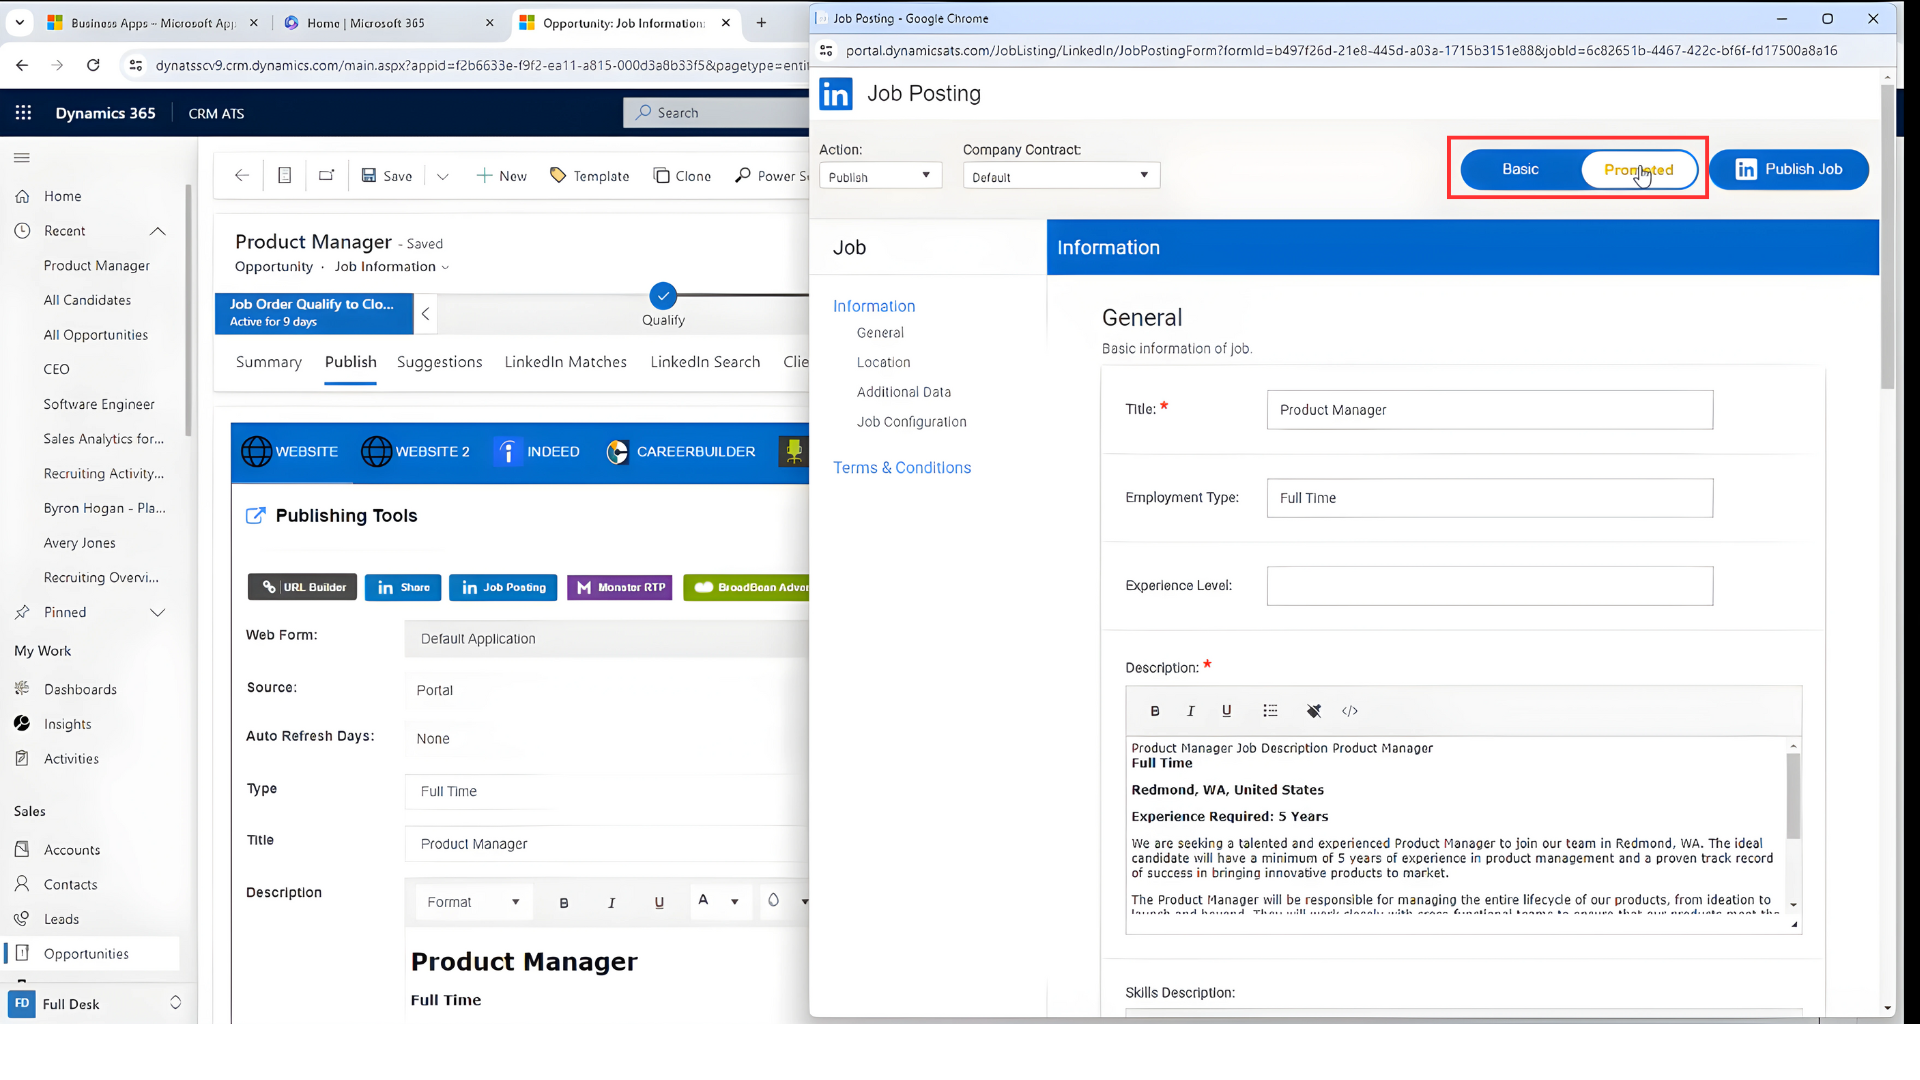Click the URL Builder button
1920x1080 pixels.
[x=304, y=588]
